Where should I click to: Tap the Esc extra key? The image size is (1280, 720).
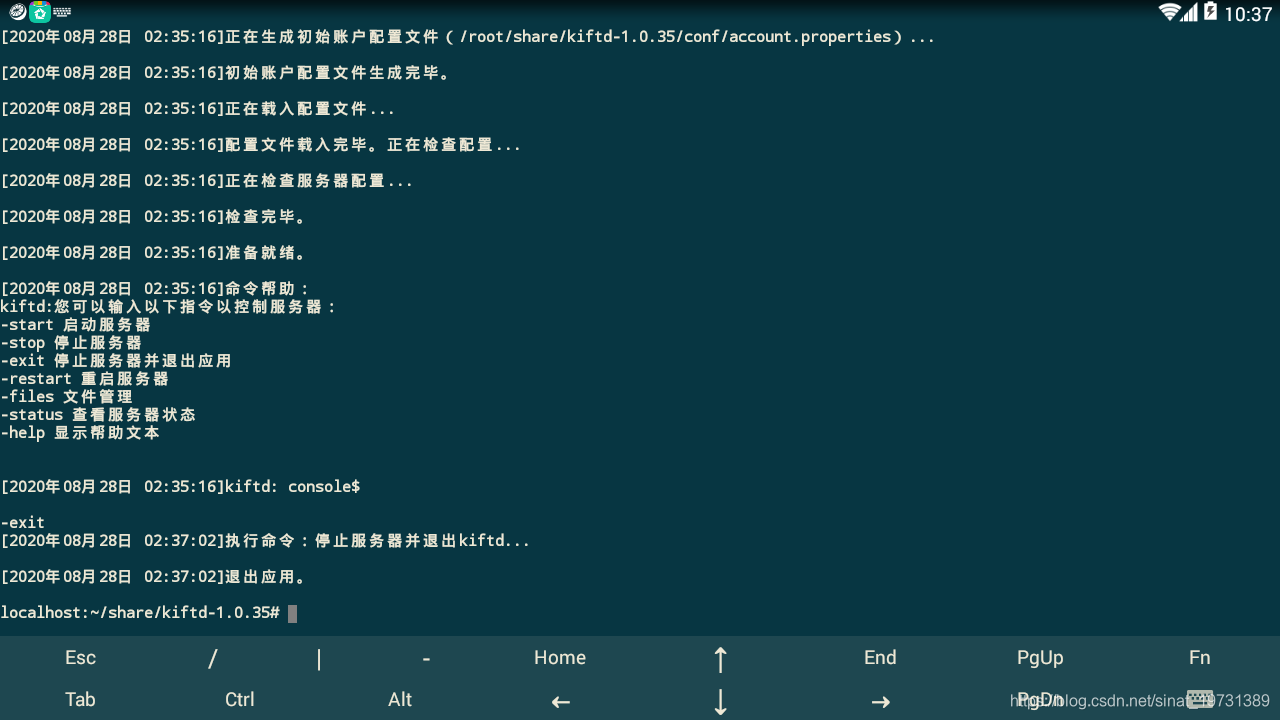tap(80, 657)
